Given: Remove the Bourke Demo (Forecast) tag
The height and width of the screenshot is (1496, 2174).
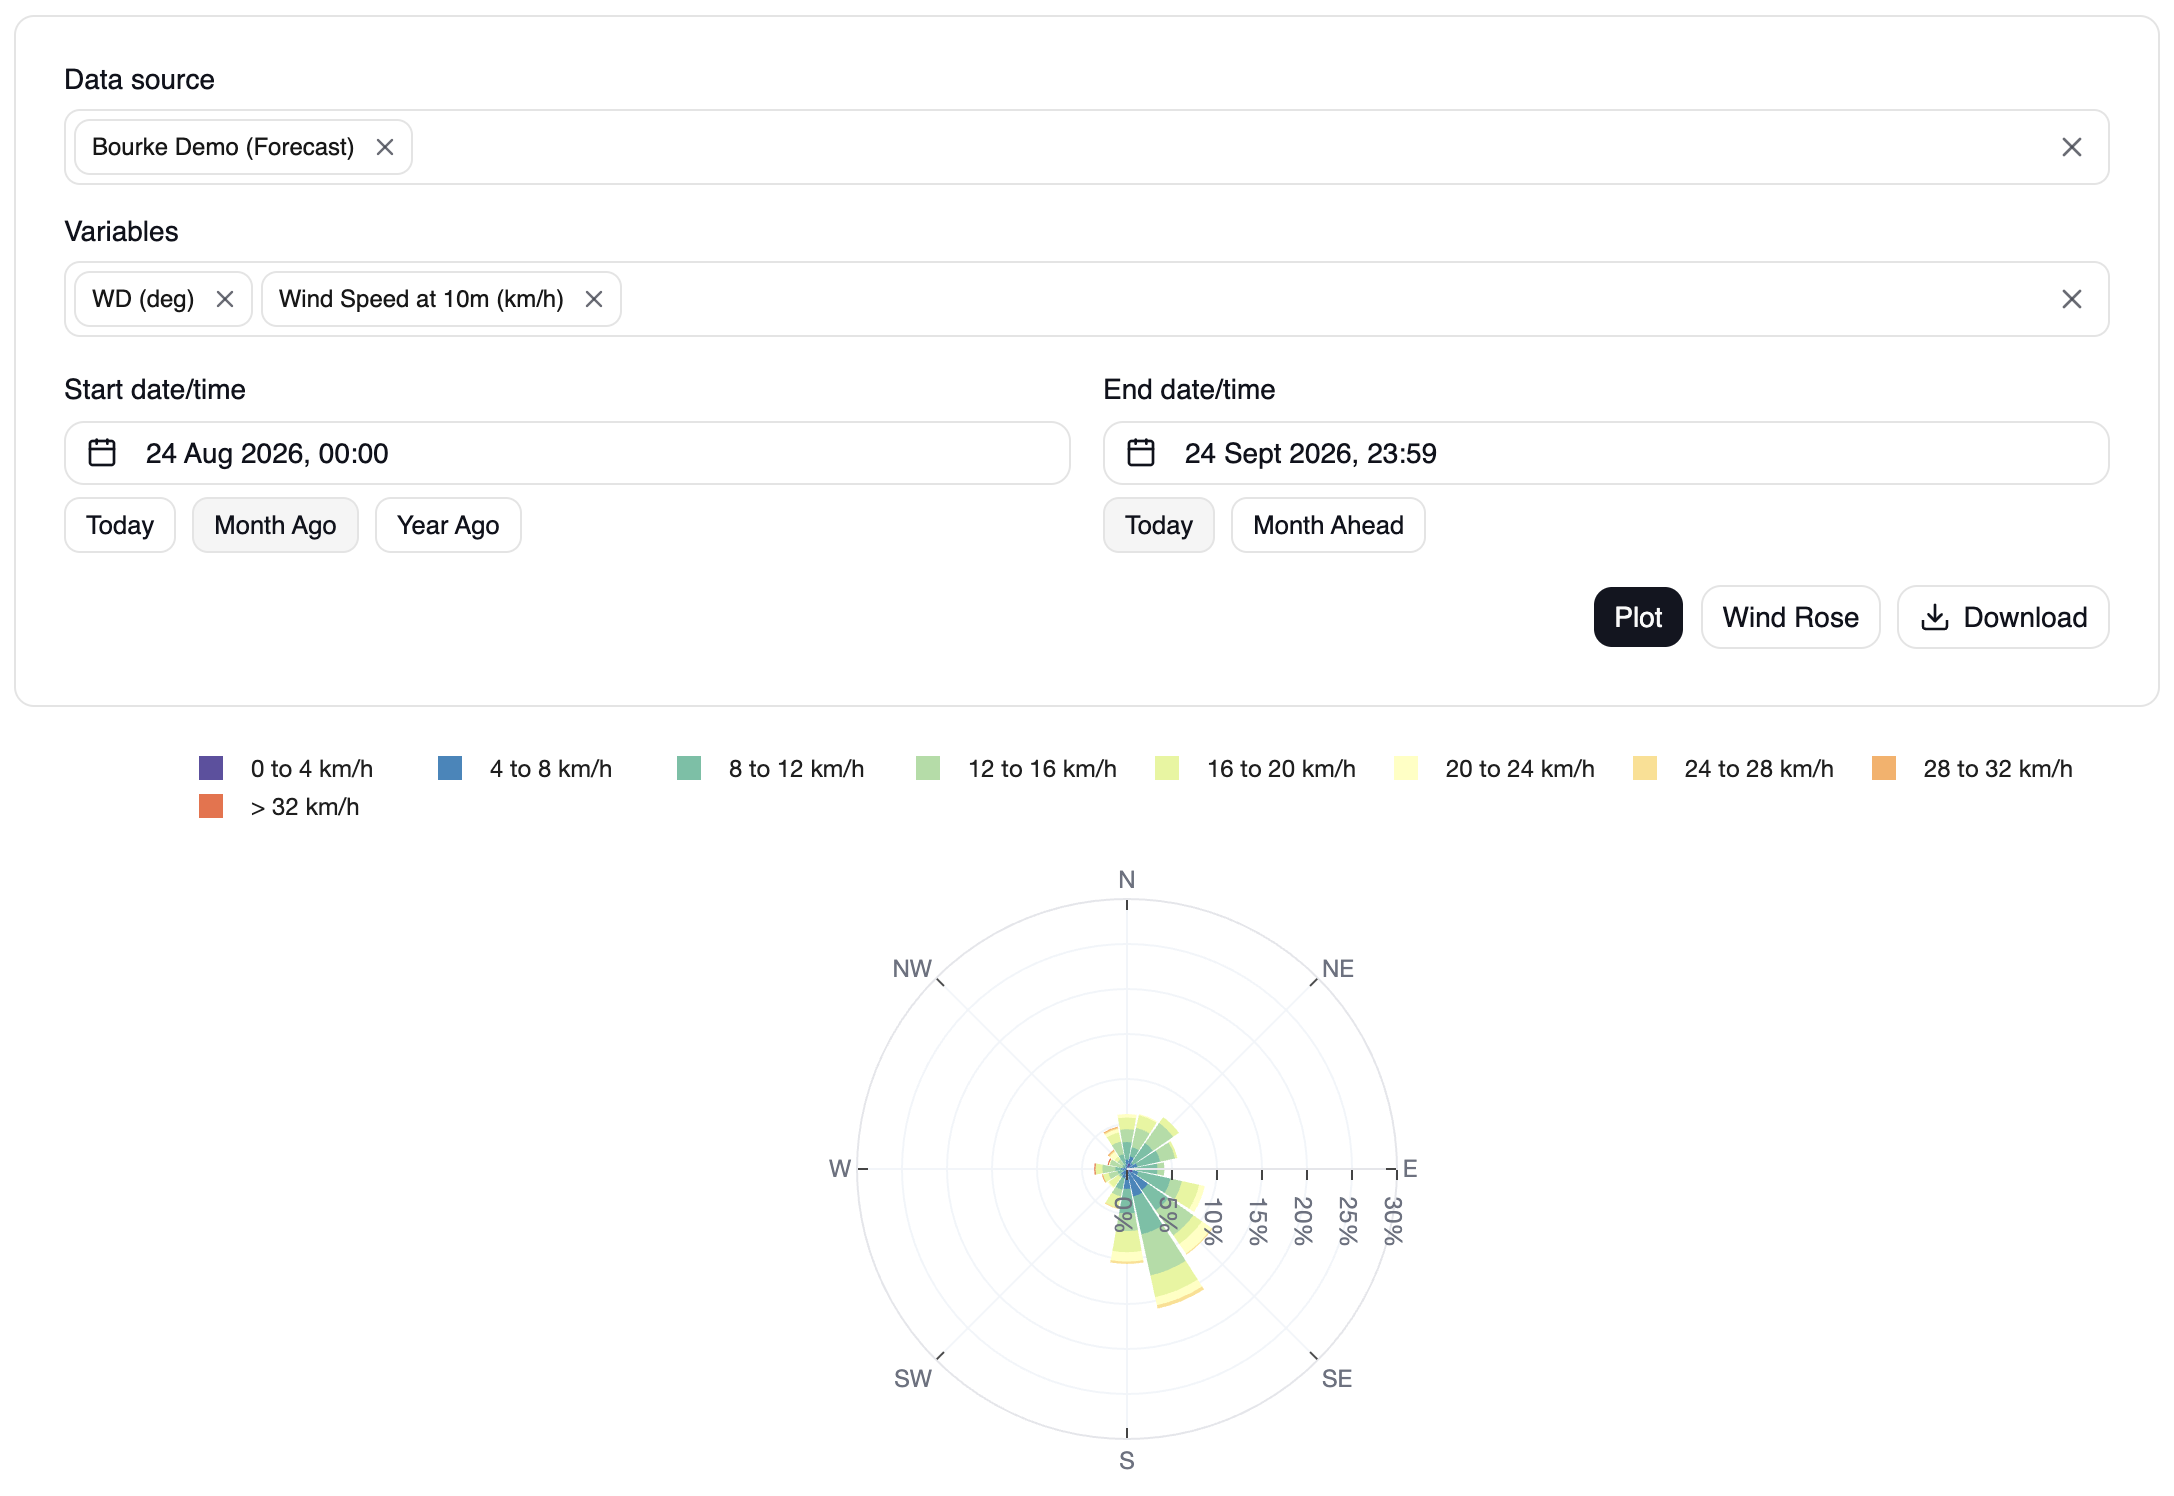Looking at the screenshot, I should click(385, 147).
